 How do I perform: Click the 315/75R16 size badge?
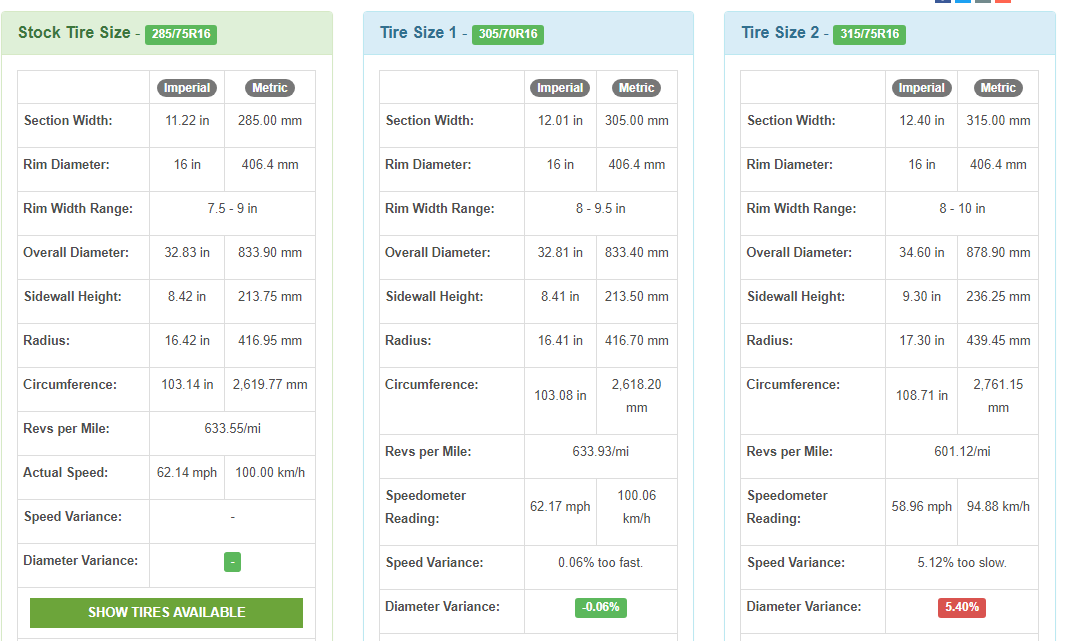point(870,34)
